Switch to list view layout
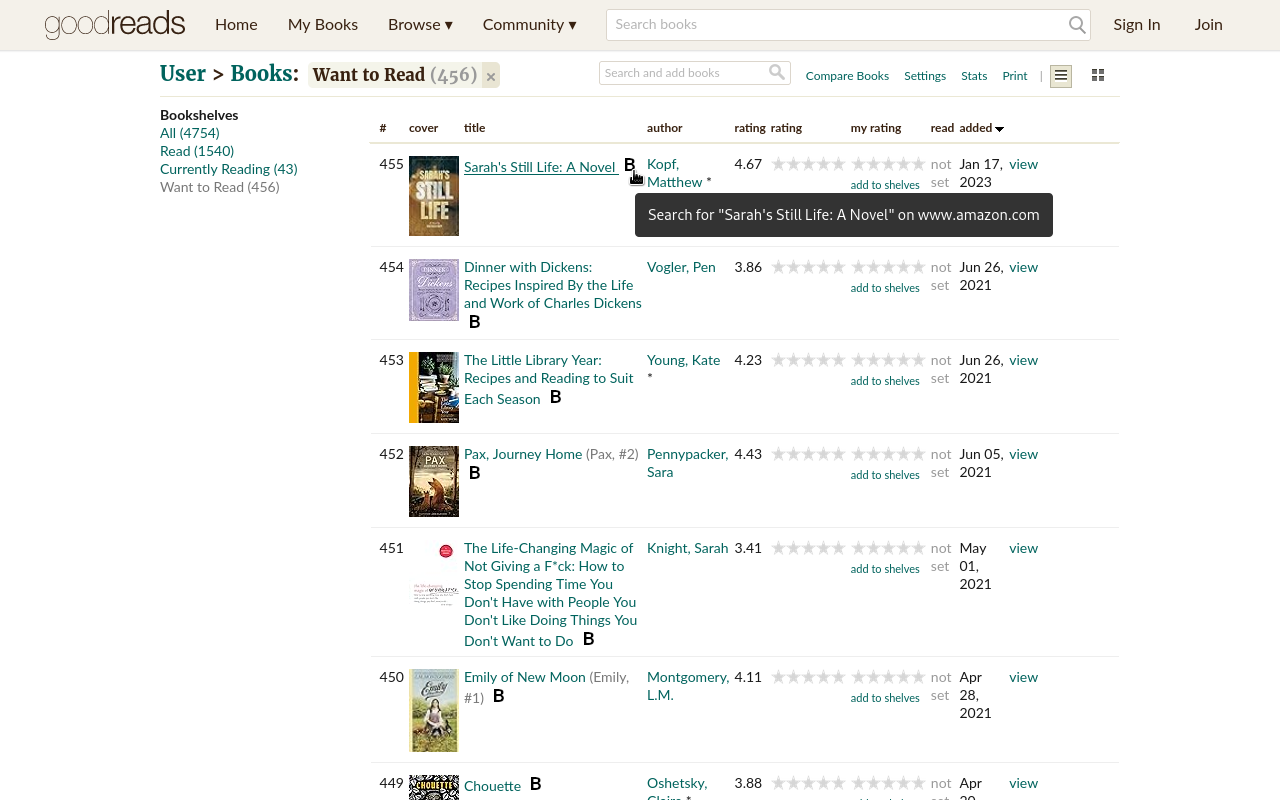 (1060, 76)
